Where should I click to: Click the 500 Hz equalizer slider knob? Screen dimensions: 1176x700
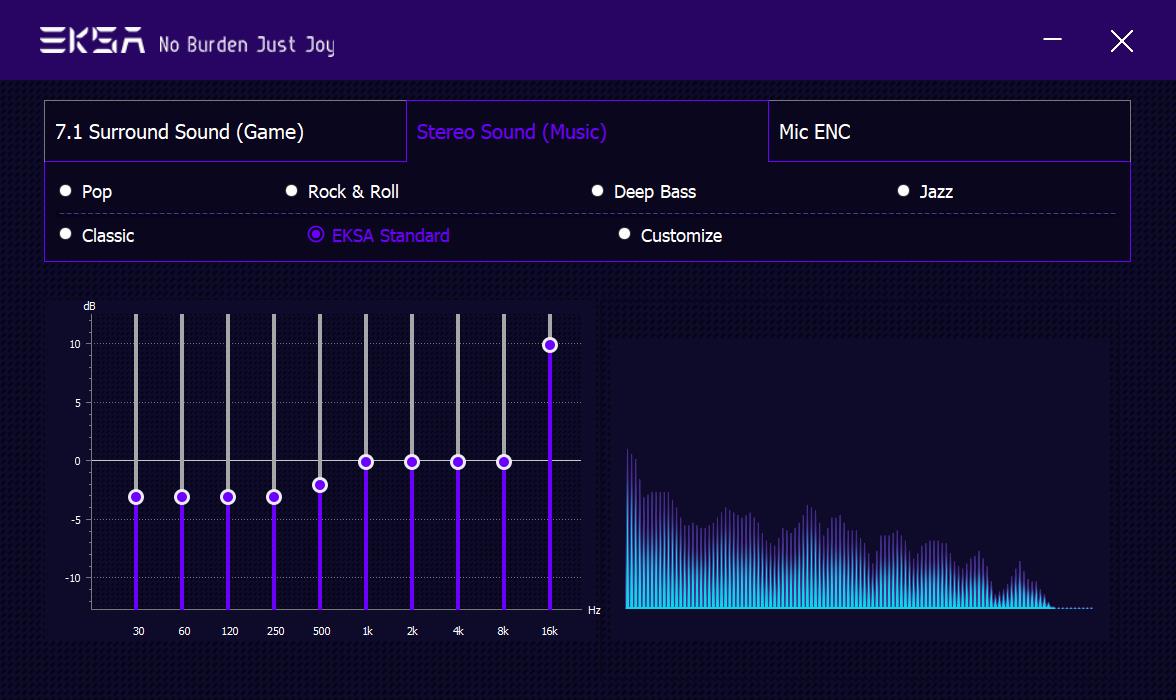[320, 485]
